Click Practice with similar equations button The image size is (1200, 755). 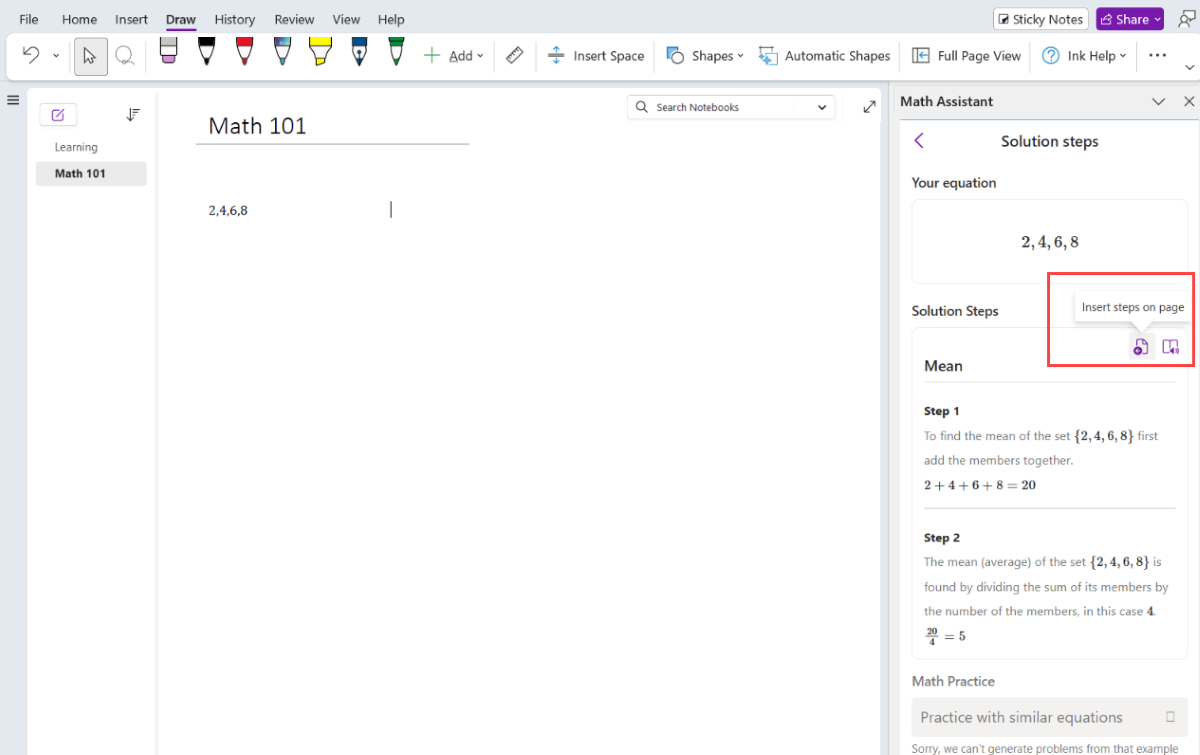(1049, 717)
